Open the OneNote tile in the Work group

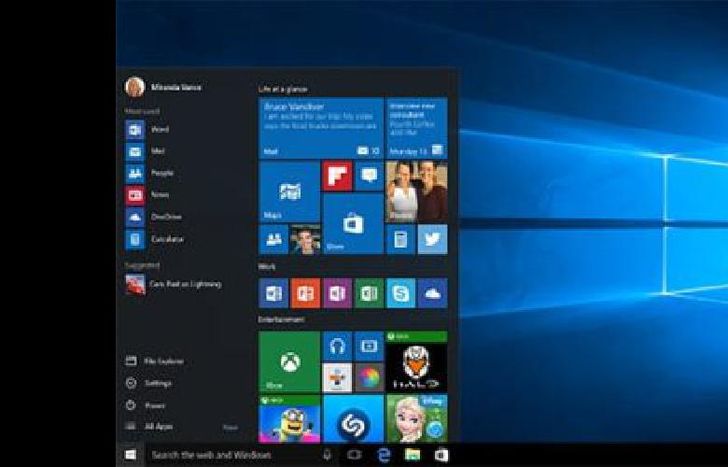coord(337,293)
